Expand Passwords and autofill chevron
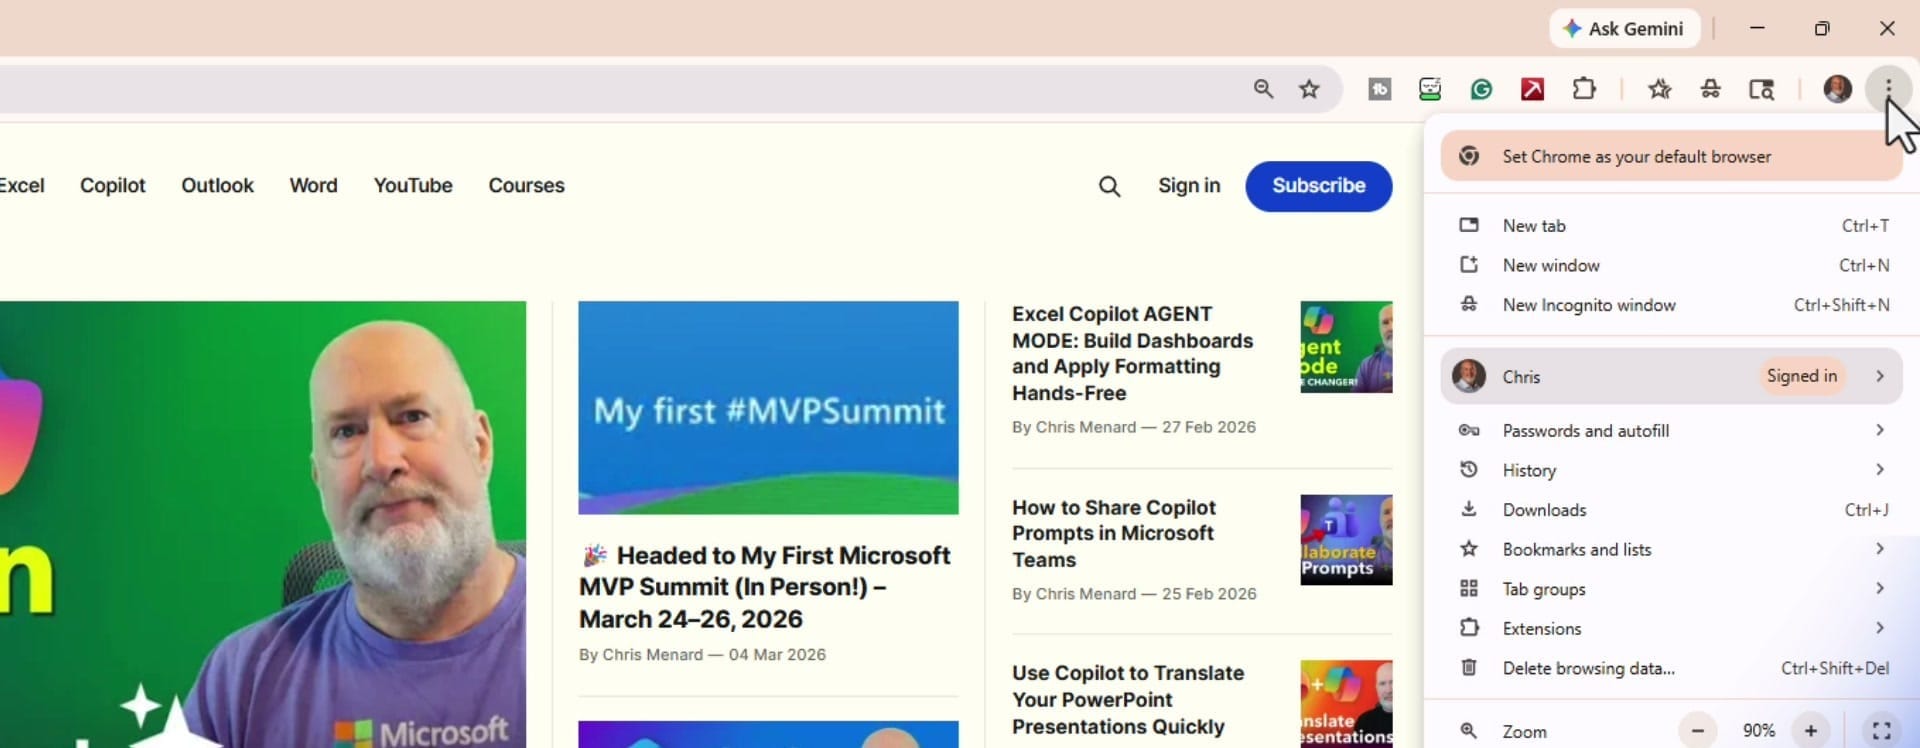This screenshot has width=1920, height=748. pyautogui.click(x=1880, y=430)
